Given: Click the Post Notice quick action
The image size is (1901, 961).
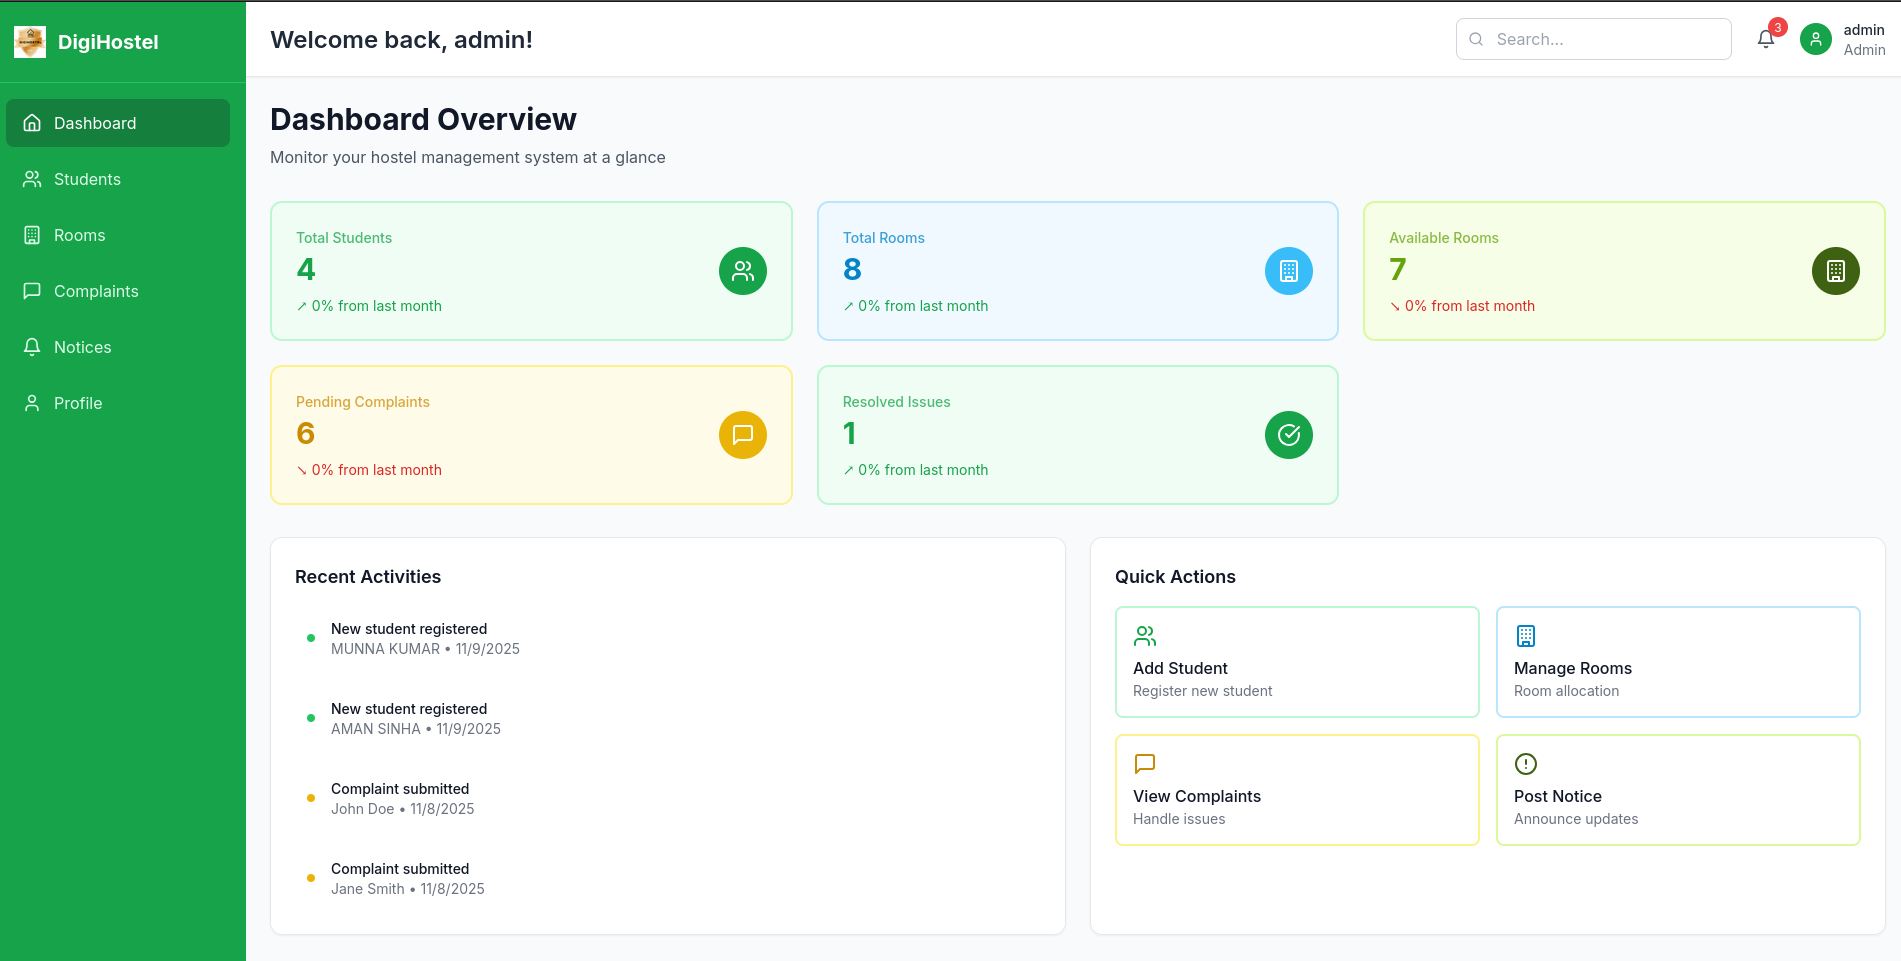Looking at the screenshot, I should click(x=1678, y=789).
